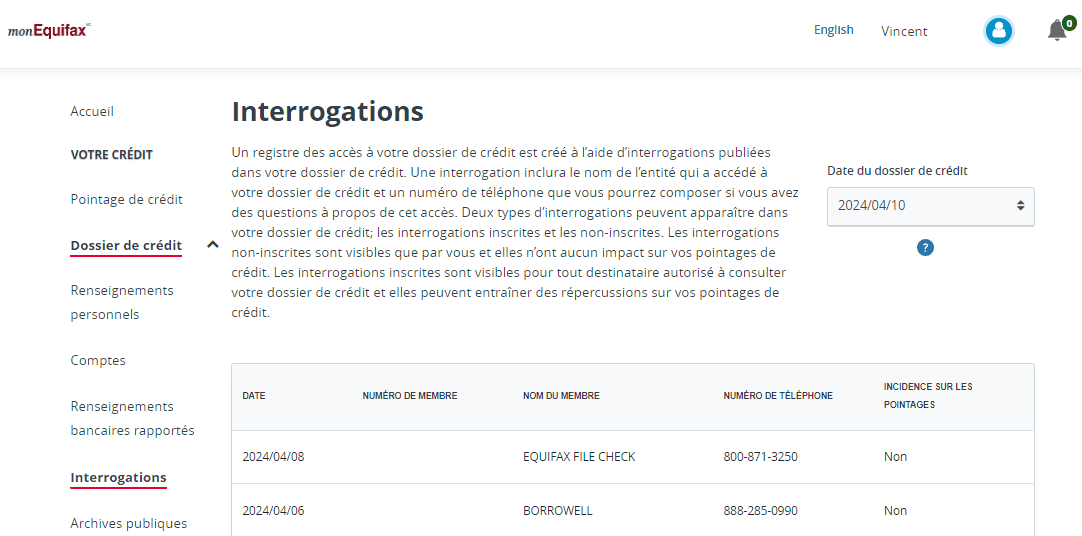The image size is (1082, 536).
Task: Go to Accueil in sidebar
Action: 92,111
